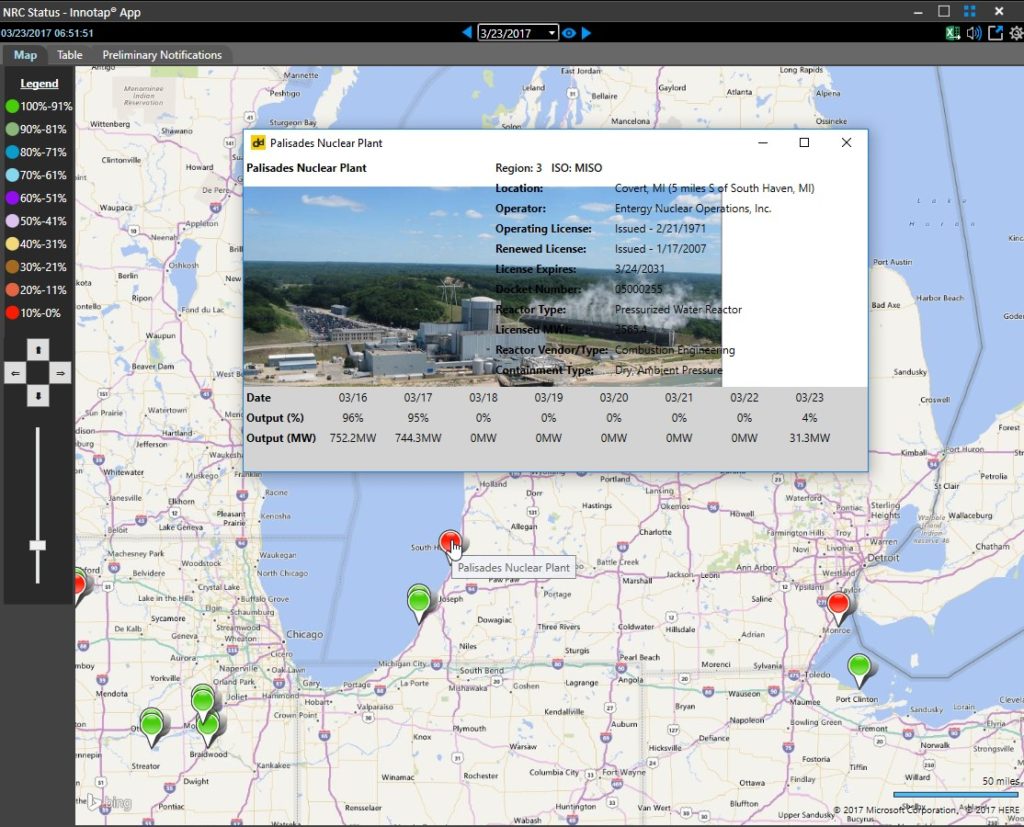Click the 80%-71% blue legend dot
The width and height of the screenshot is (1024, 827).
click(12, 152)
